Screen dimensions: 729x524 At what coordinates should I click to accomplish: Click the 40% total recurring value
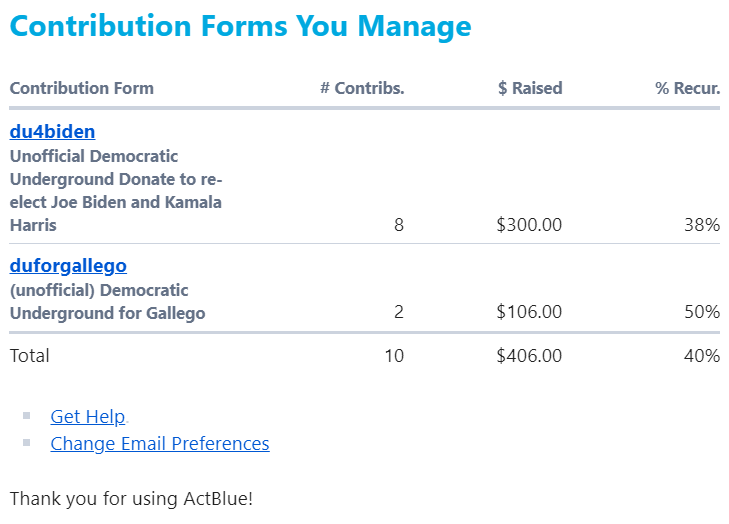click(x=702, y=355)
